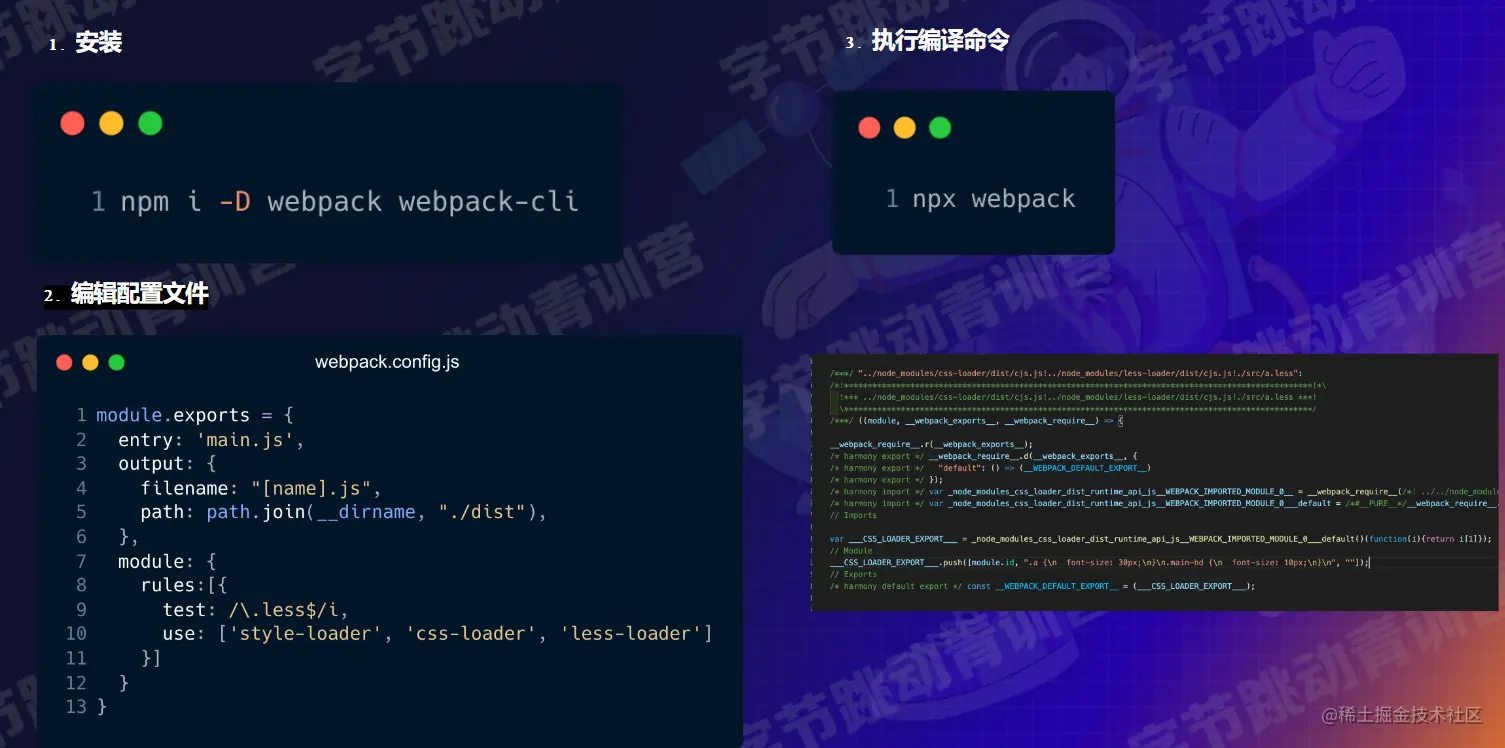Click the '安装' heading
1505x748 pixels.
click(x=98, y=43)
